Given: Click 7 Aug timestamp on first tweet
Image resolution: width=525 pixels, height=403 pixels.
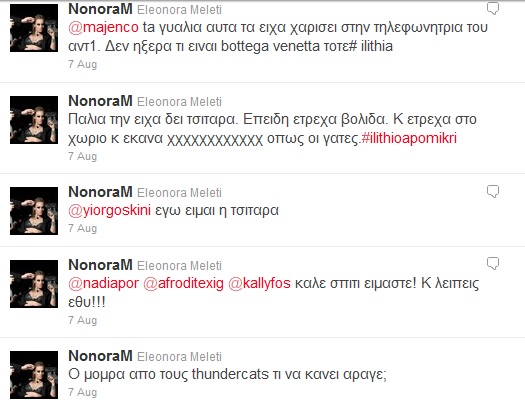Looking at the screenshot, I should coord(82,64).
